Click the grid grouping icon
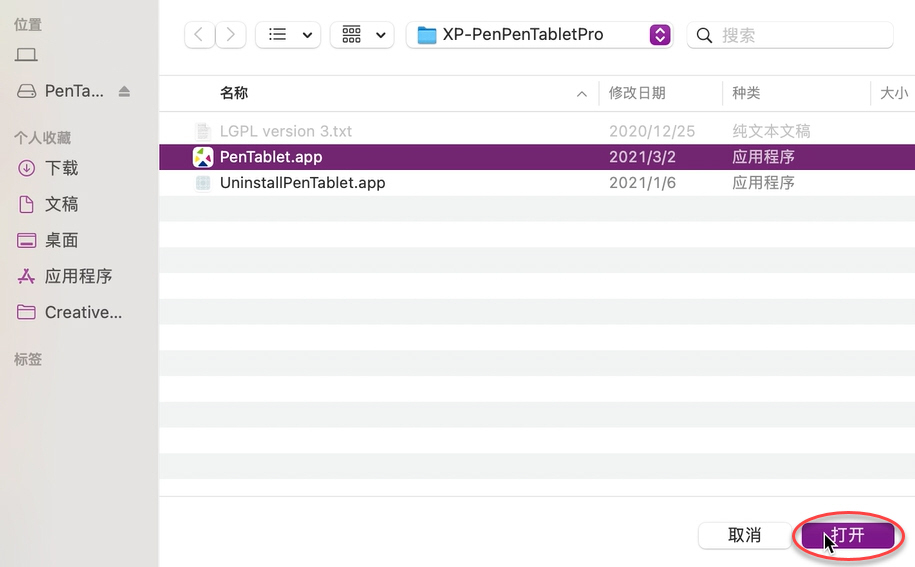The image size is (915, 567). 351,34
